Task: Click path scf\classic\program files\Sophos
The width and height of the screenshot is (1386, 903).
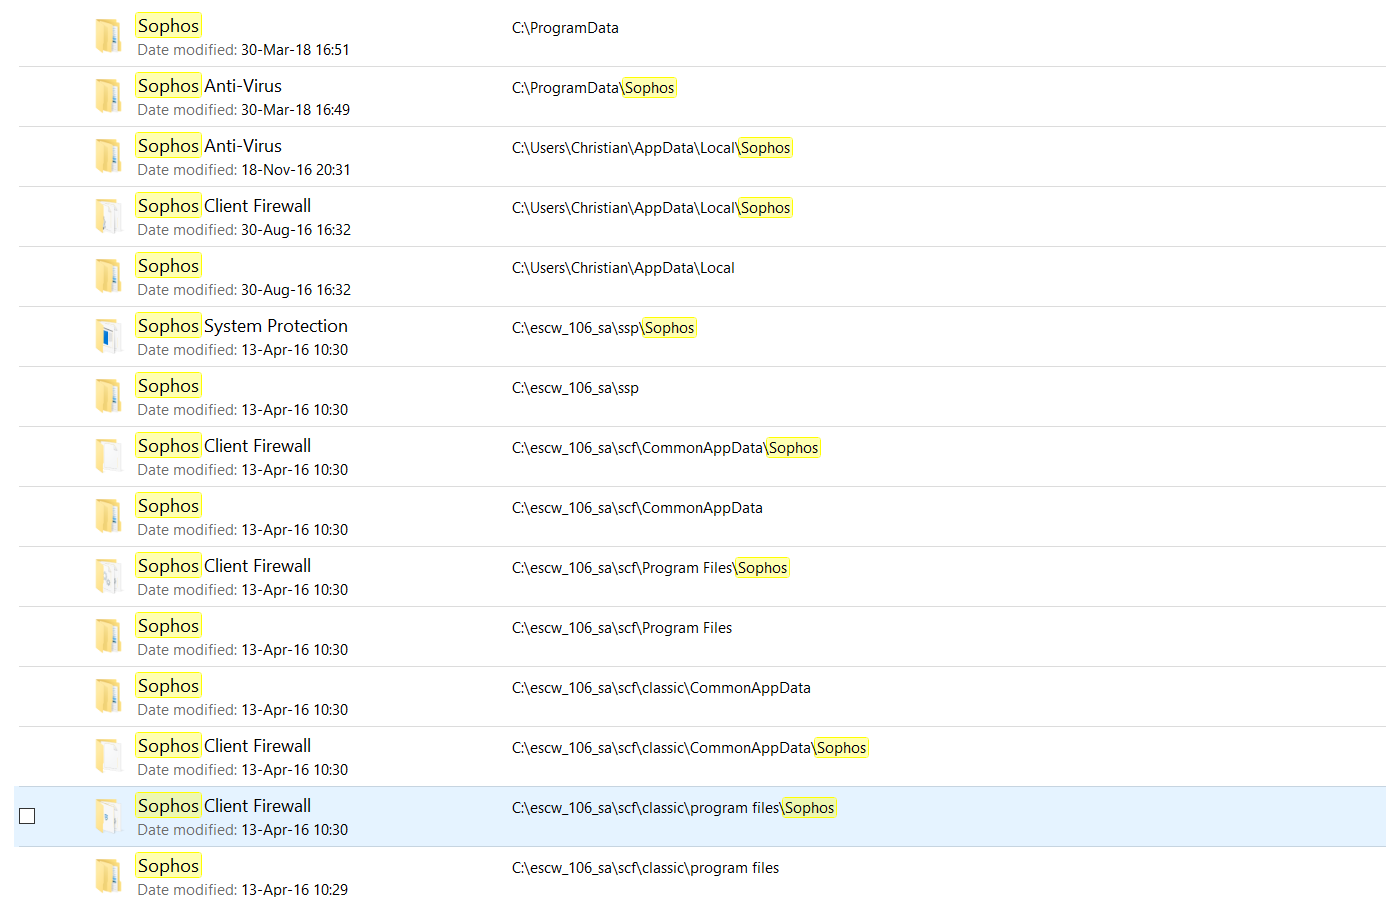Action: 674,808
